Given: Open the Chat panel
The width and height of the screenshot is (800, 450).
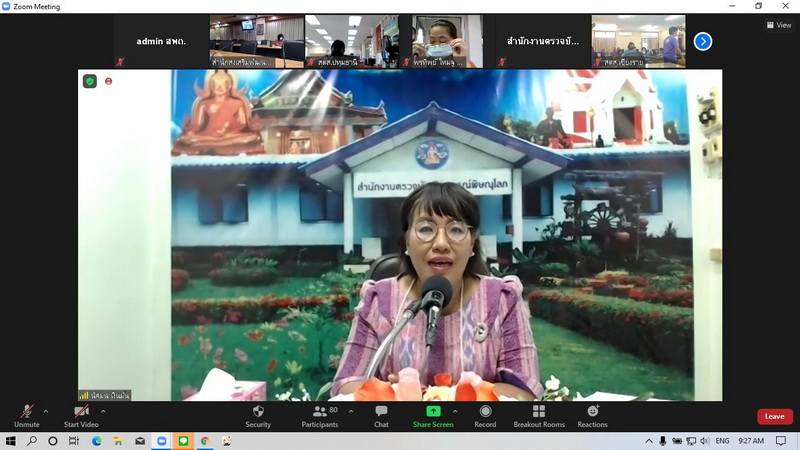Looking at the screenshot, I should coord(381,416).
